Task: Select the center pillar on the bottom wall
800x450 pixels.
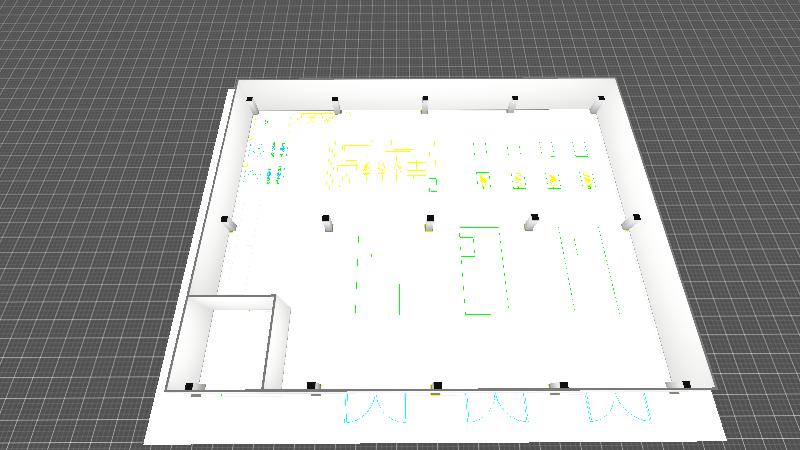Action: pyautogui.click(x=436, y=386)
